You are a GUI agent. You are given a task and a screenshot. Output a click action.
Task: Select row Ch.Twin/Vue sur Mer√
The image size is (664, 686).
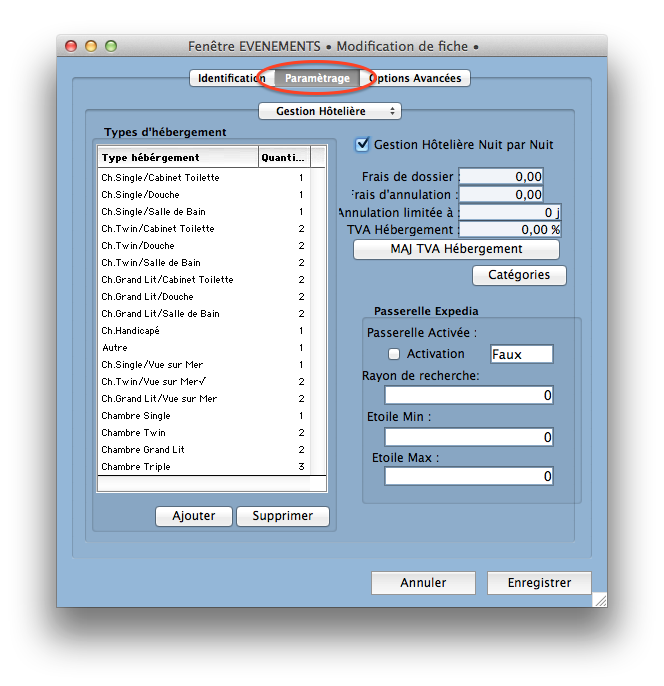pos(204,382)
